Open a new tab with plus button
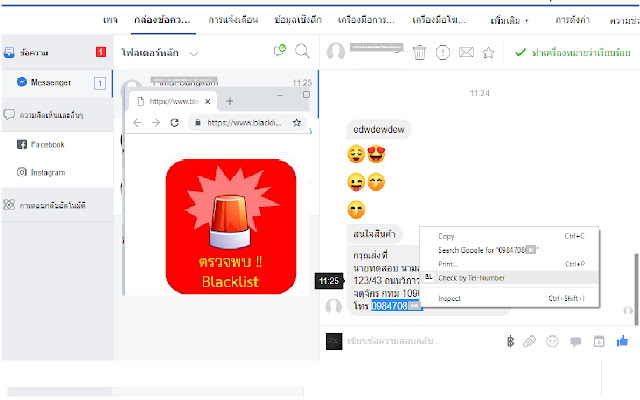The image size is (640, 400). coord(229,101)
